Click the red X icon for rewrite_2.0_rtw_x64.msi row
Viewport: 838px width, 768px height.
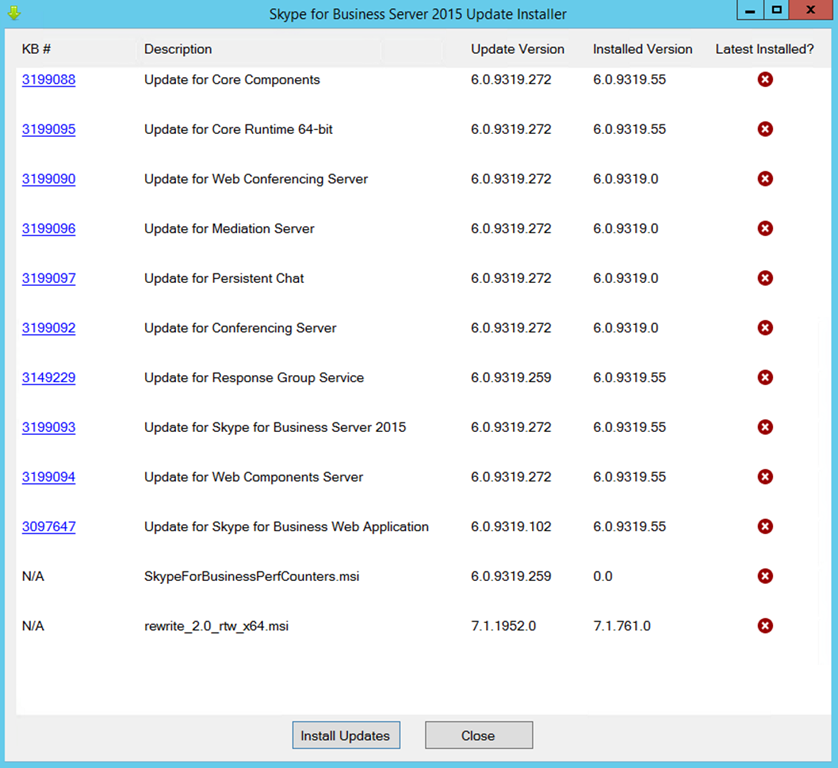pos(765,626)
